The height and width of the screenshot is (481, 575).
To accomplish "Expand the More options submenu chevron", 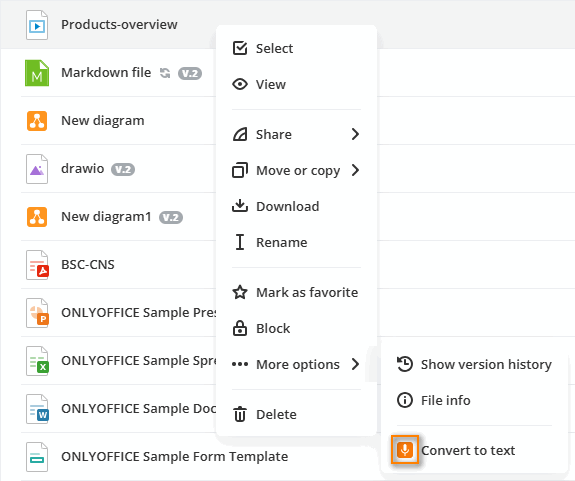I will coord(355,364).
